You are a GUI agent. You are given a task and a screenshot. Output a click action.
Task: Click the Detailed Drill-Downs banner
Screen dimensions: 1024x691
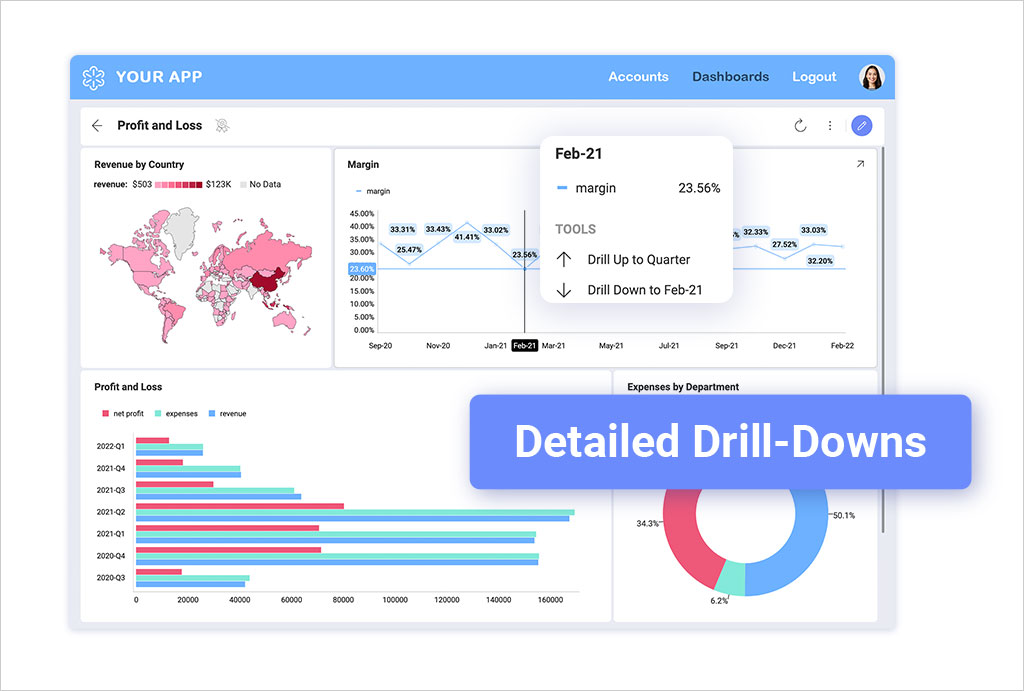click(x=720, y=442)
